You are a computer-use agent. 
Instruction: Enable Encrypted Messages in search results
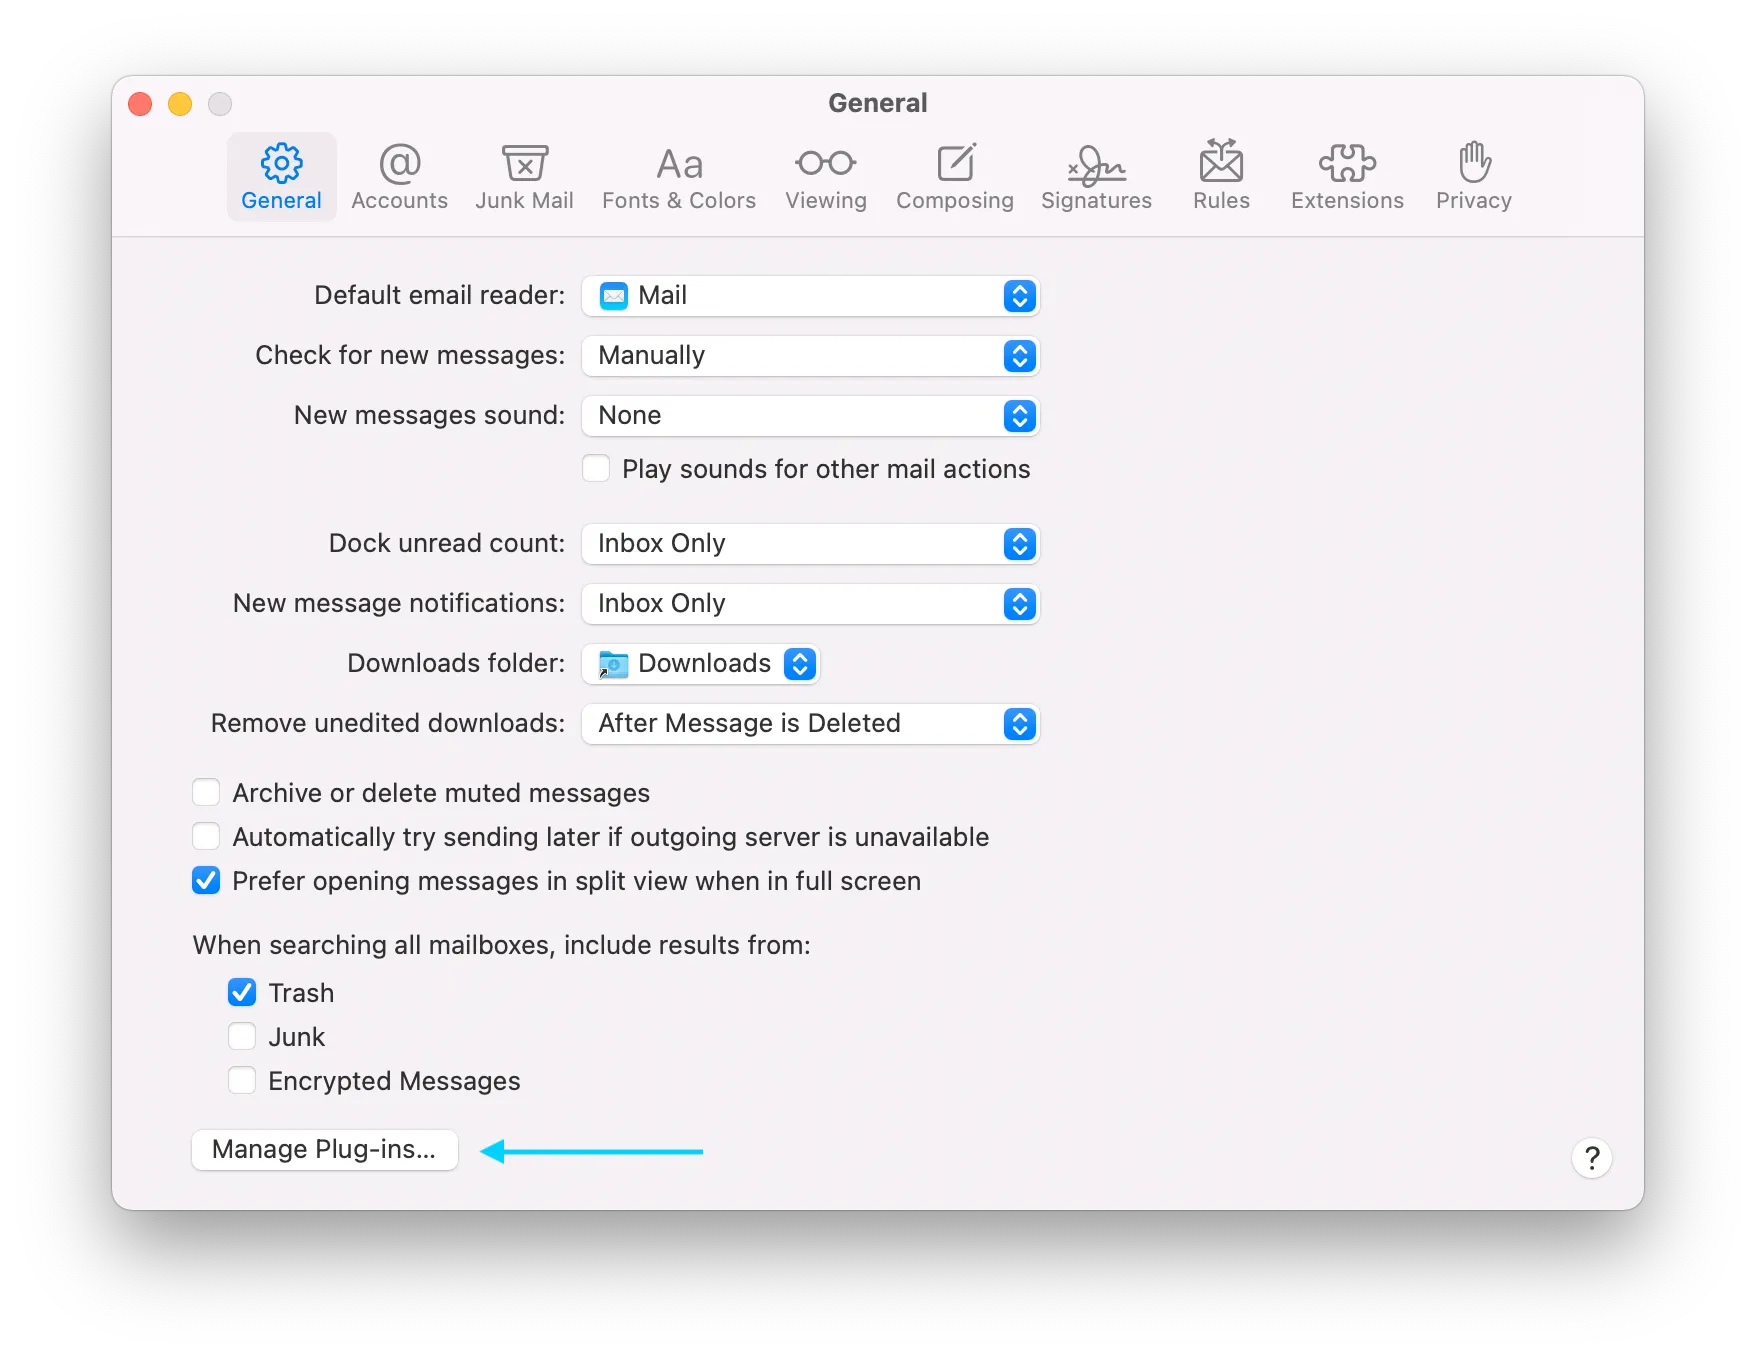point(242,1081)
